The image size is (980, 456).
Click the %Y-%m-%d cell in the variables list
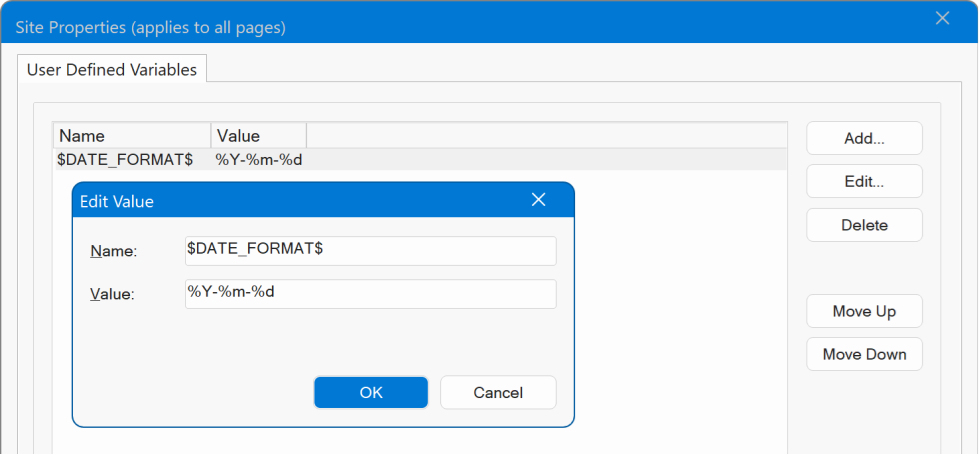click(x=259, y=159)
